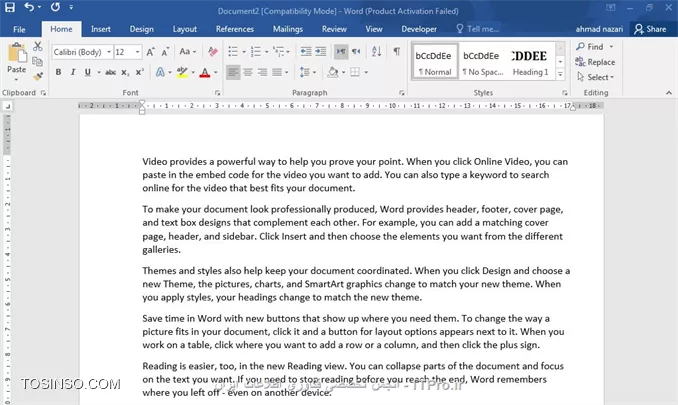Toggle Show/Hide paragraph marks
The width and height of the screenshot is (678, 405).
click(397, 51)
